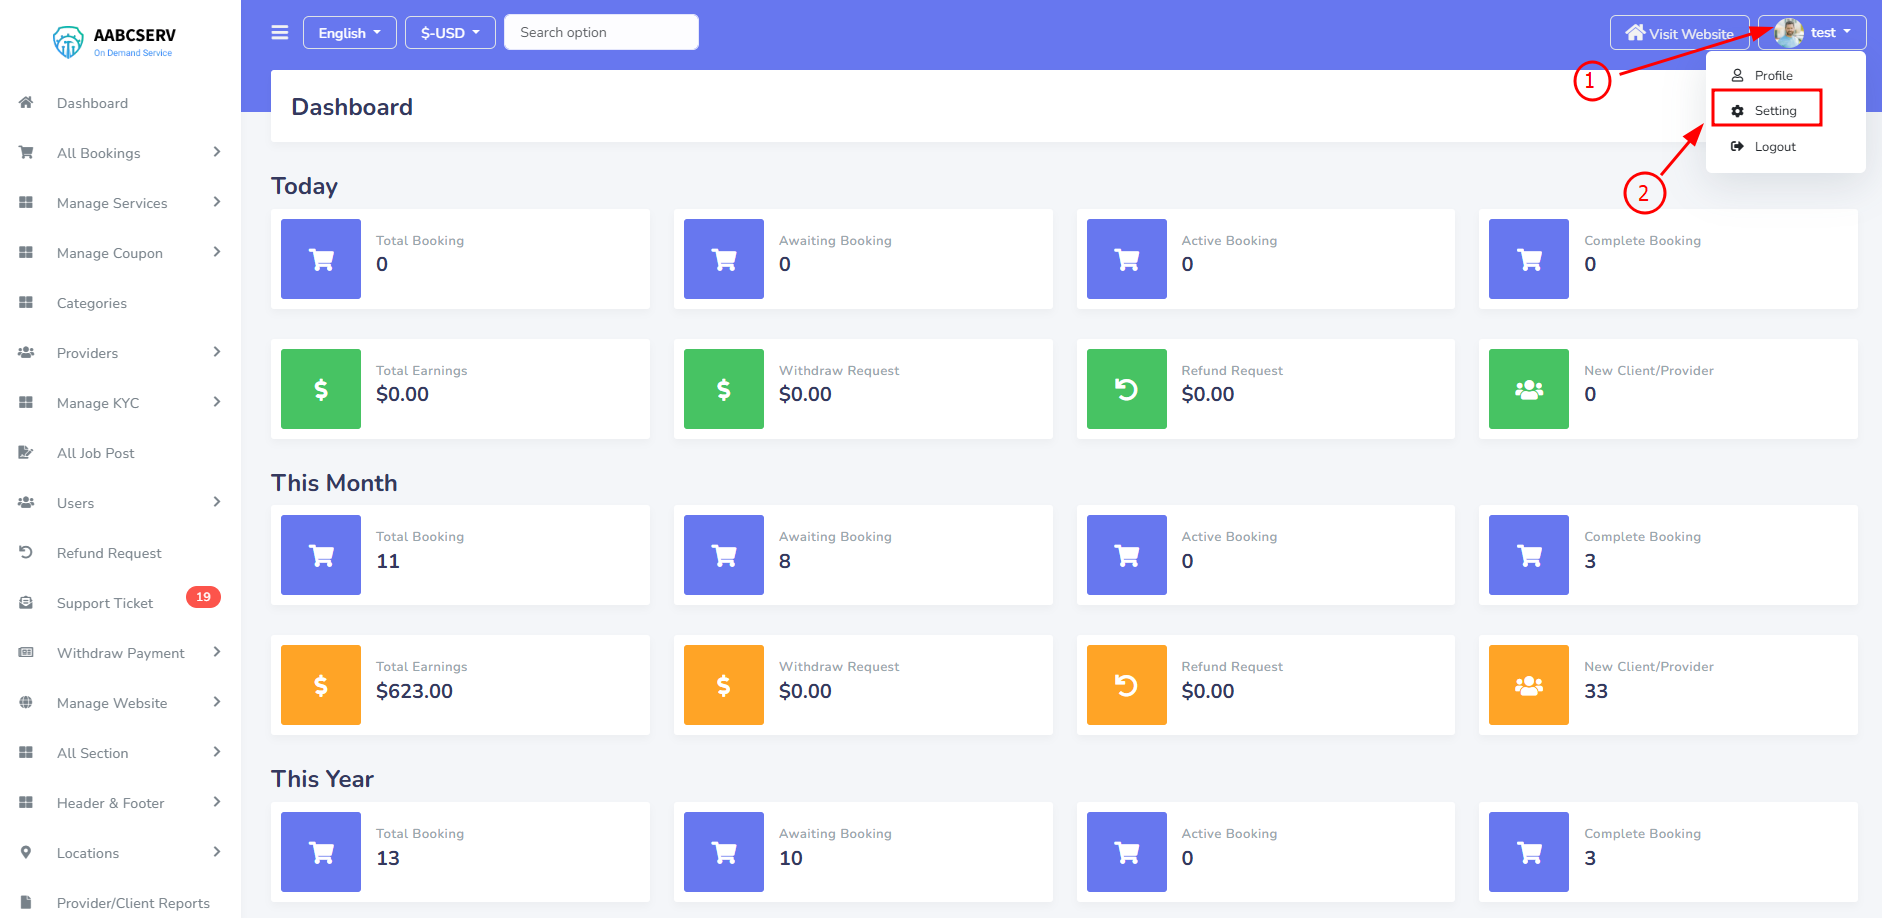The height and width of the screenshot is (918, 1882).
Task: Click the Visit Website button
Action: click(1679, 33)
